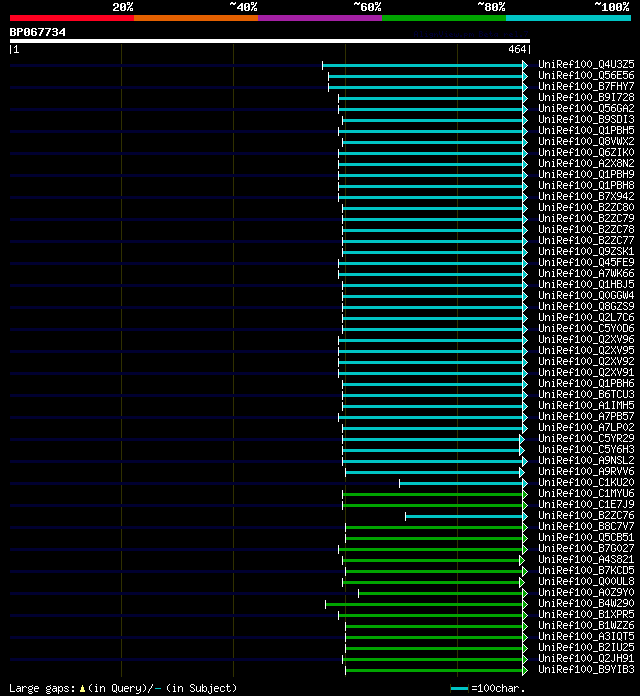Click the green alignment bar for UniRef100_C1MYU6
Image resolution: width=640 pixels, height=696 pixels.
(x=433, y=494)
